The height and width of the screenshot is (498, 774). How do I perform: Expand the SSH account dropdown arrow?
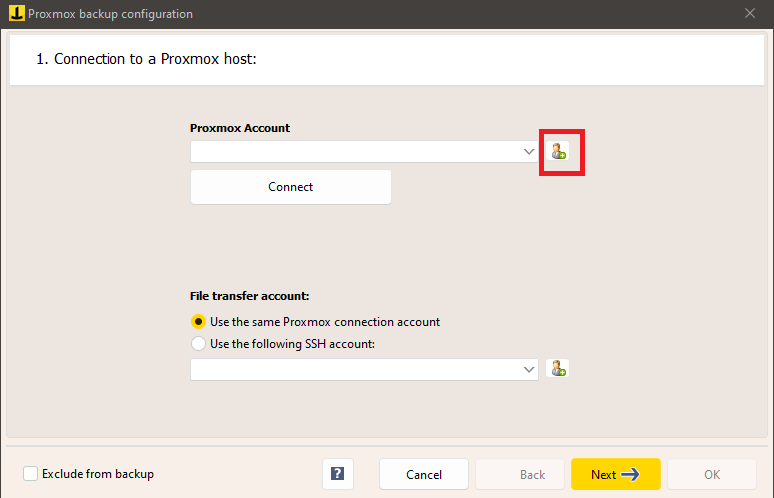[529, 370]
